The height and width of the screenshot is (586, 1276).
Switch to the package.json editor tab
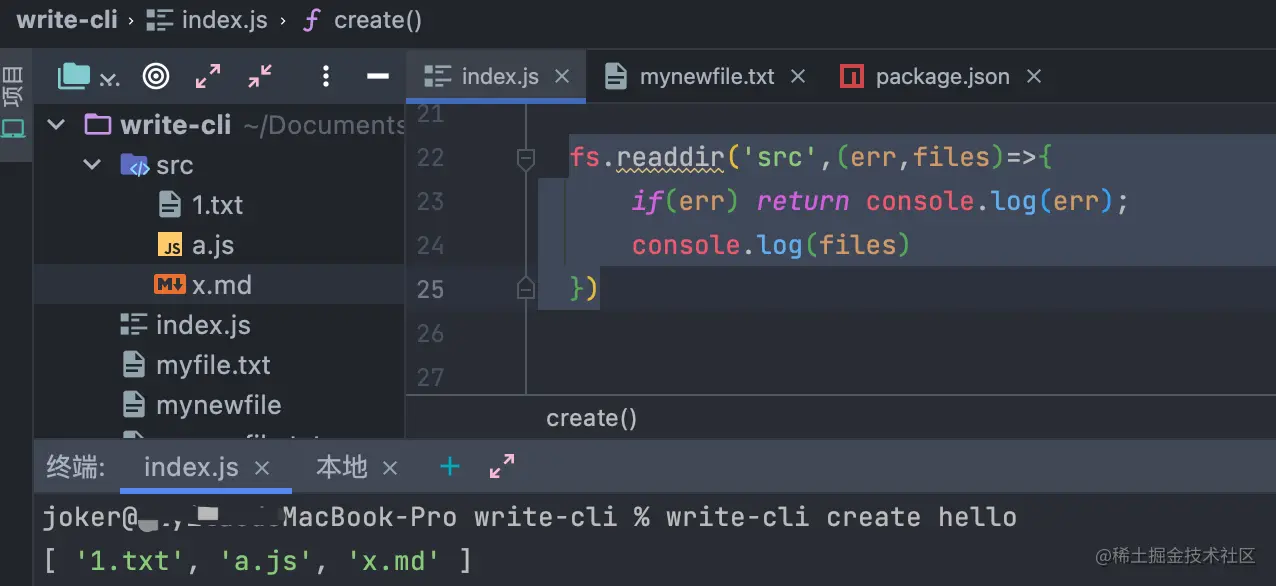943,76
